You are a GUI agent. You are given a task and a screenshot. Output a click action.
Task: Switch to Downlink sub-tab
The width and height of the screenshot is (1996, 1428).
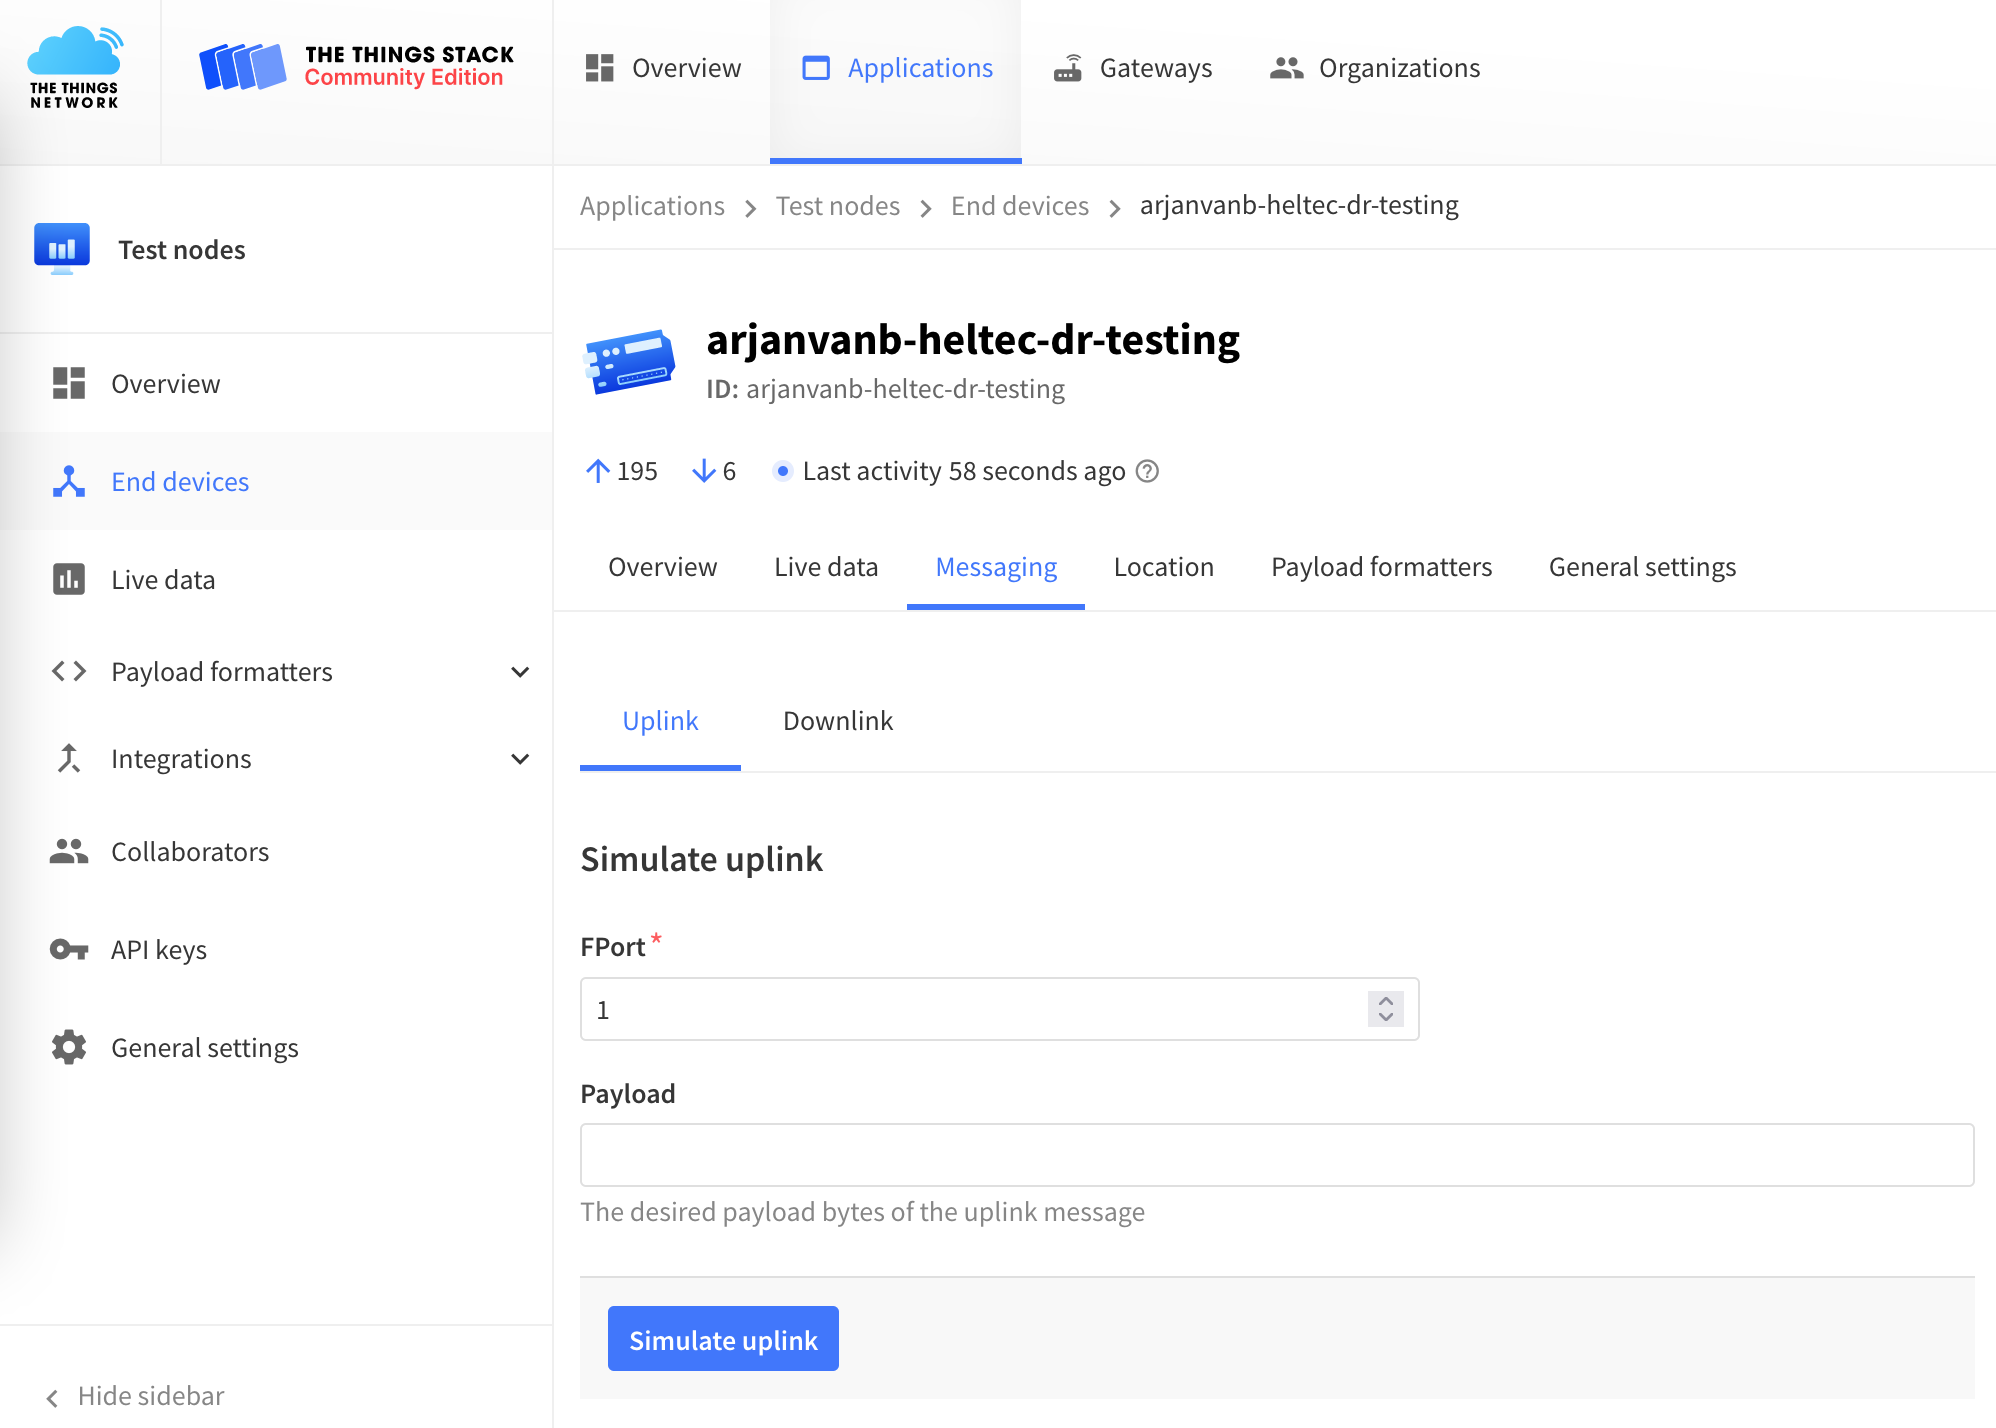click(838, 721)
